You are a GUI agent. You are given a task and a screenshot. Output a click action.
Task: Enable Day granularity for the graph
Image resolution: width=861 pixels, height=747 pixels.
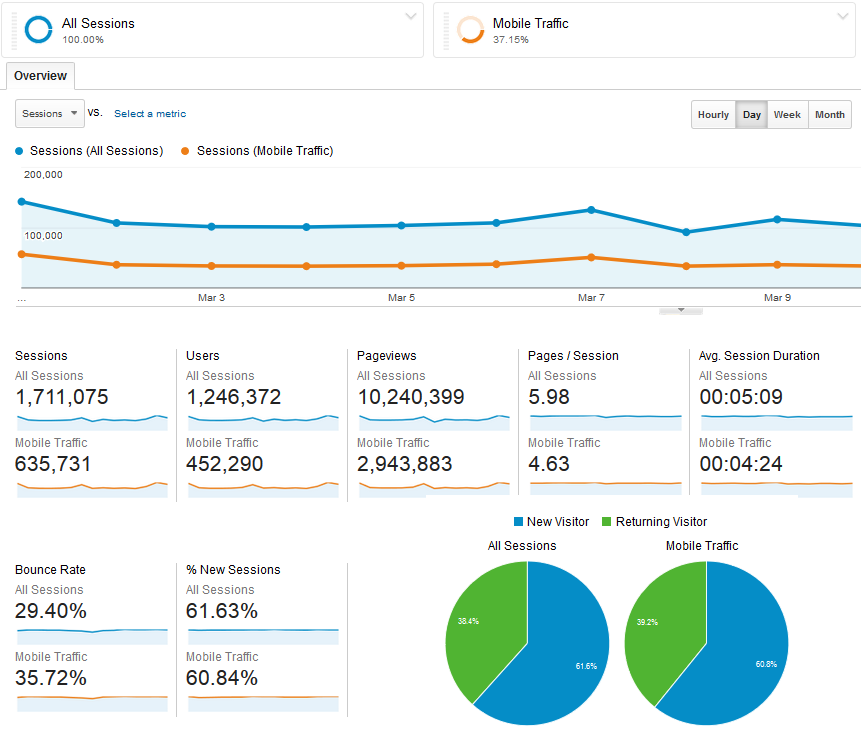751,114
